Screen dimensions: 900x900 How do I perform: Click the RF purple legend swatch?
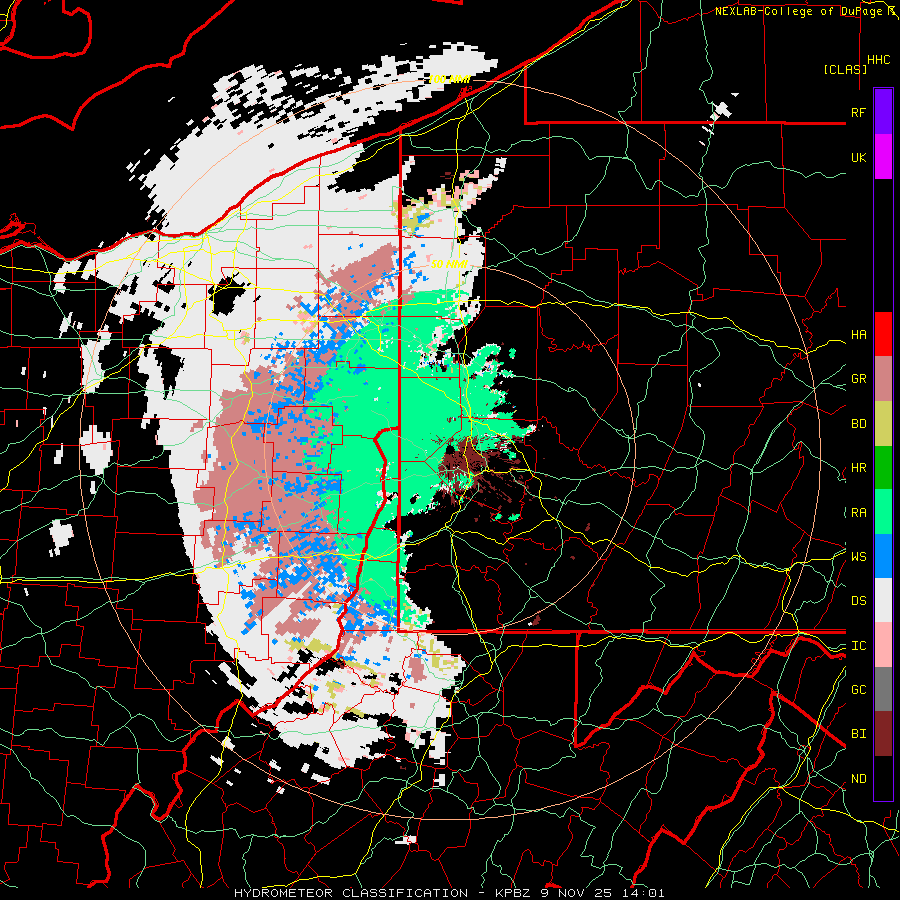click(x=883, y=112)
